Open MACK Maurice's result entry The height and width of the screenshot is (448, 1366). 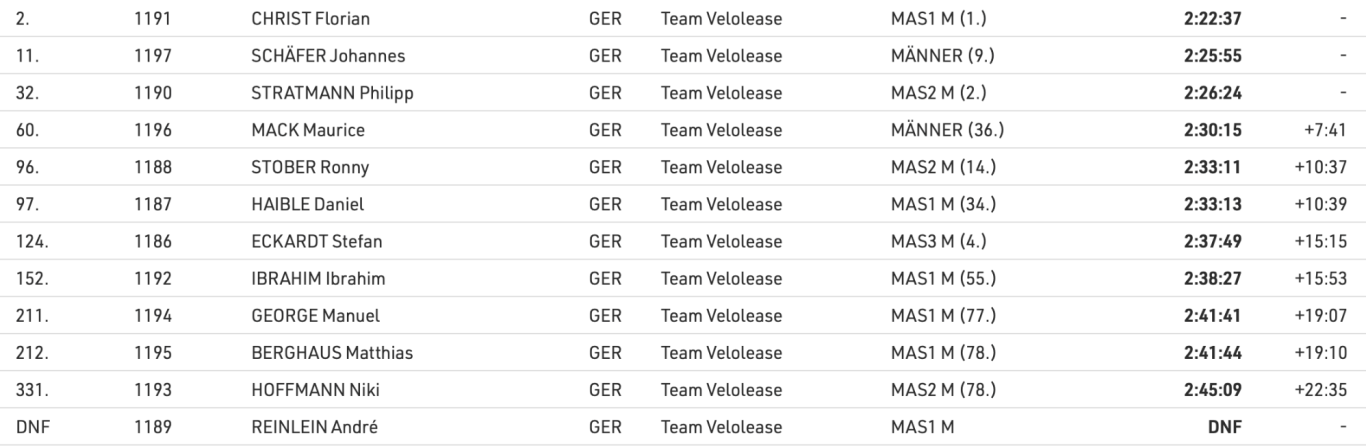[308, 130]
